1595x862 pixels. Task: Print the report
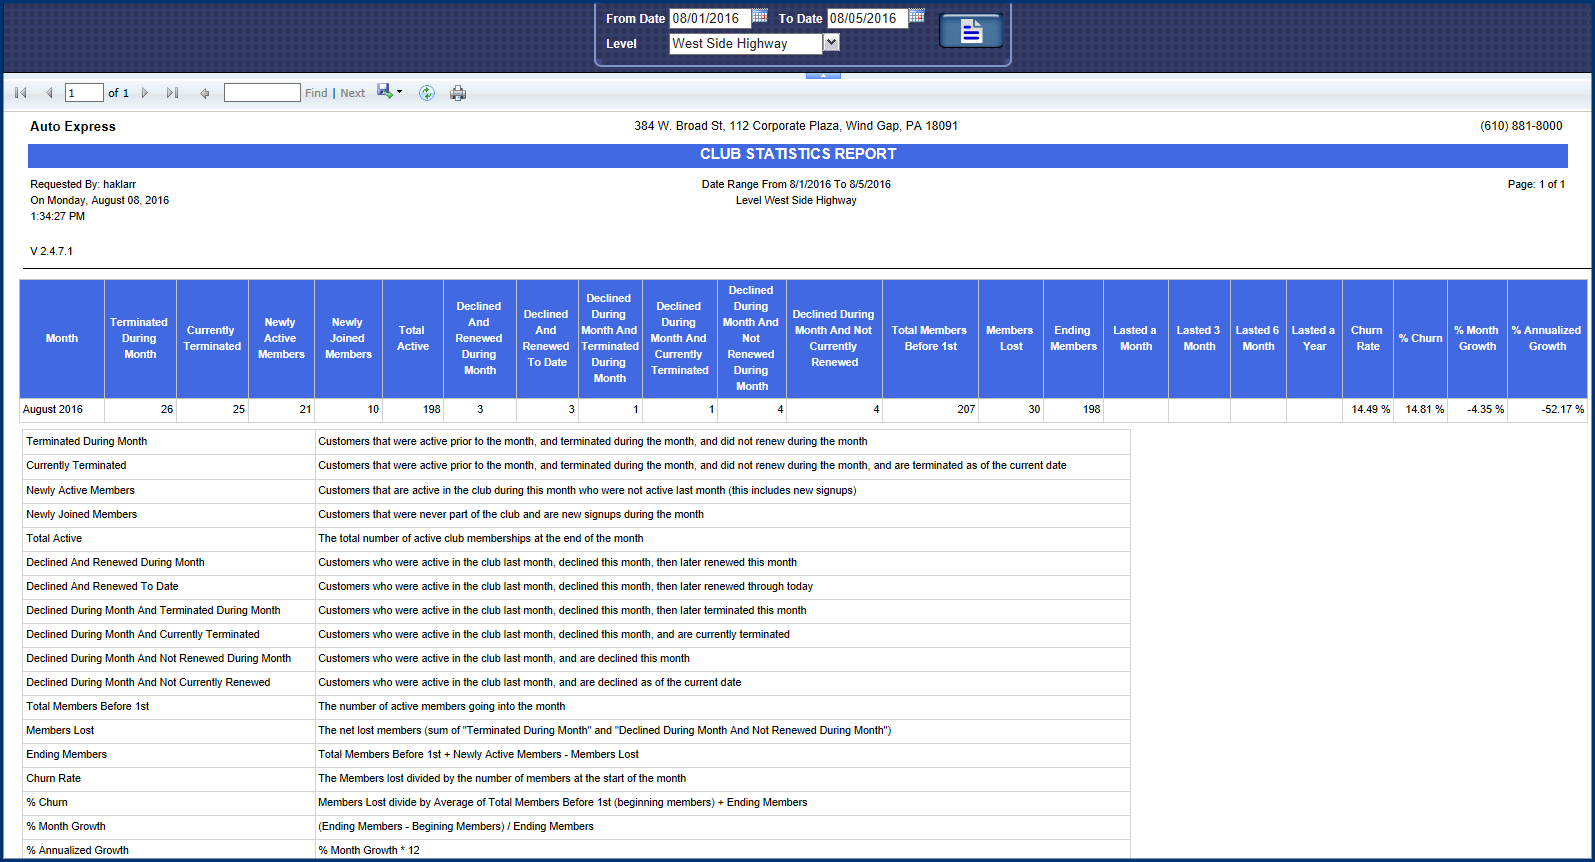coord(458,93)
